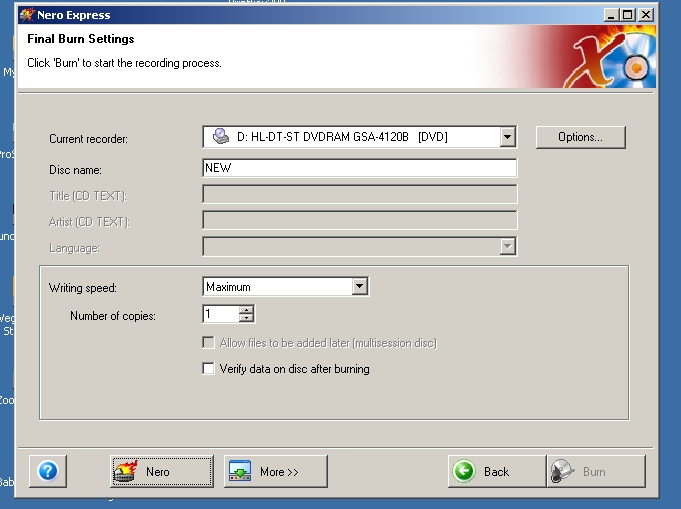Screen dimensions: 681x509
Task: Start recording with the Burn button
Action: click(x=596, y=471)
